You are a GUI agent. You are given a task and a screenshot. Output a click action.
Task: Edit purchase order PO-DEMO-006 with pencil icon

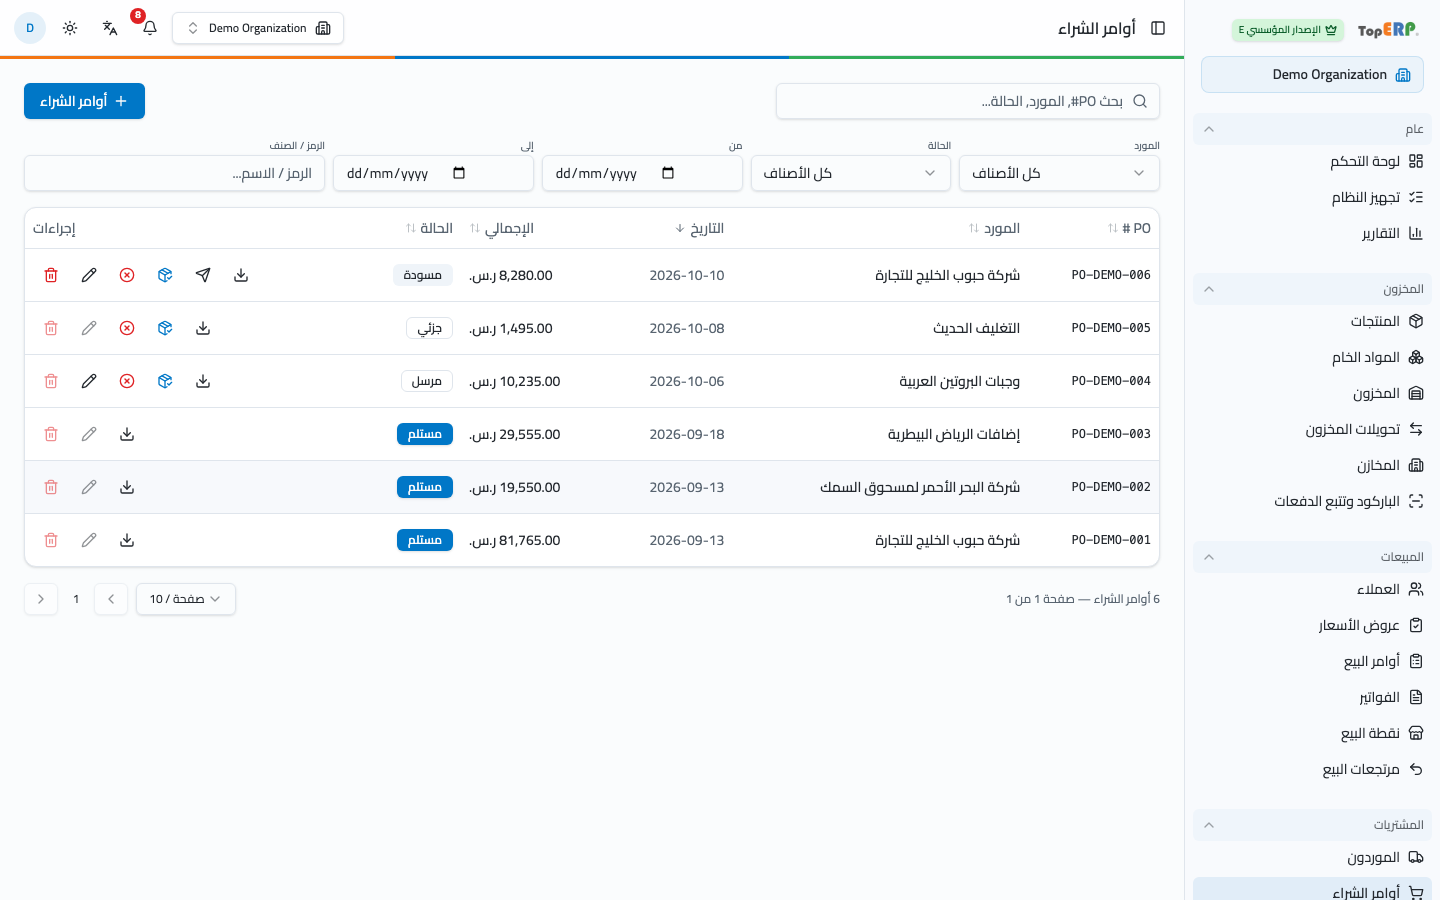[x=89, y=275]
